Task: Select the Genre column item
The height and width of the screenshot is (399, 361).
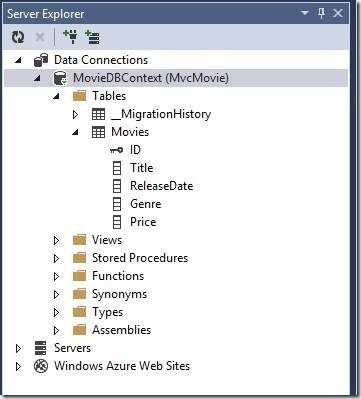Action: click(x=146, y=204)
